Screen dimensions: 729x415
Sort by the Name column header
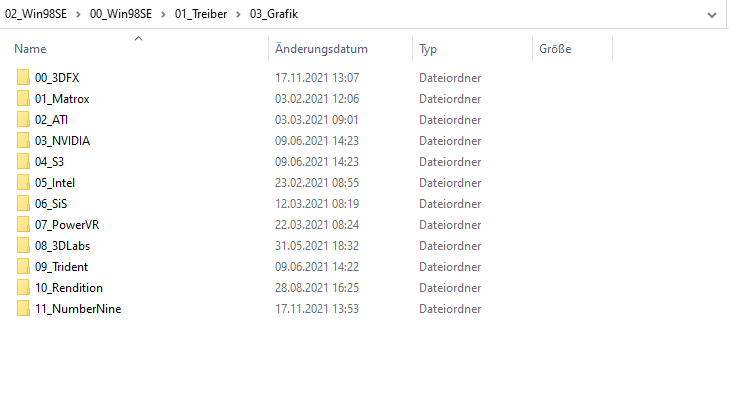click(30, 49)
